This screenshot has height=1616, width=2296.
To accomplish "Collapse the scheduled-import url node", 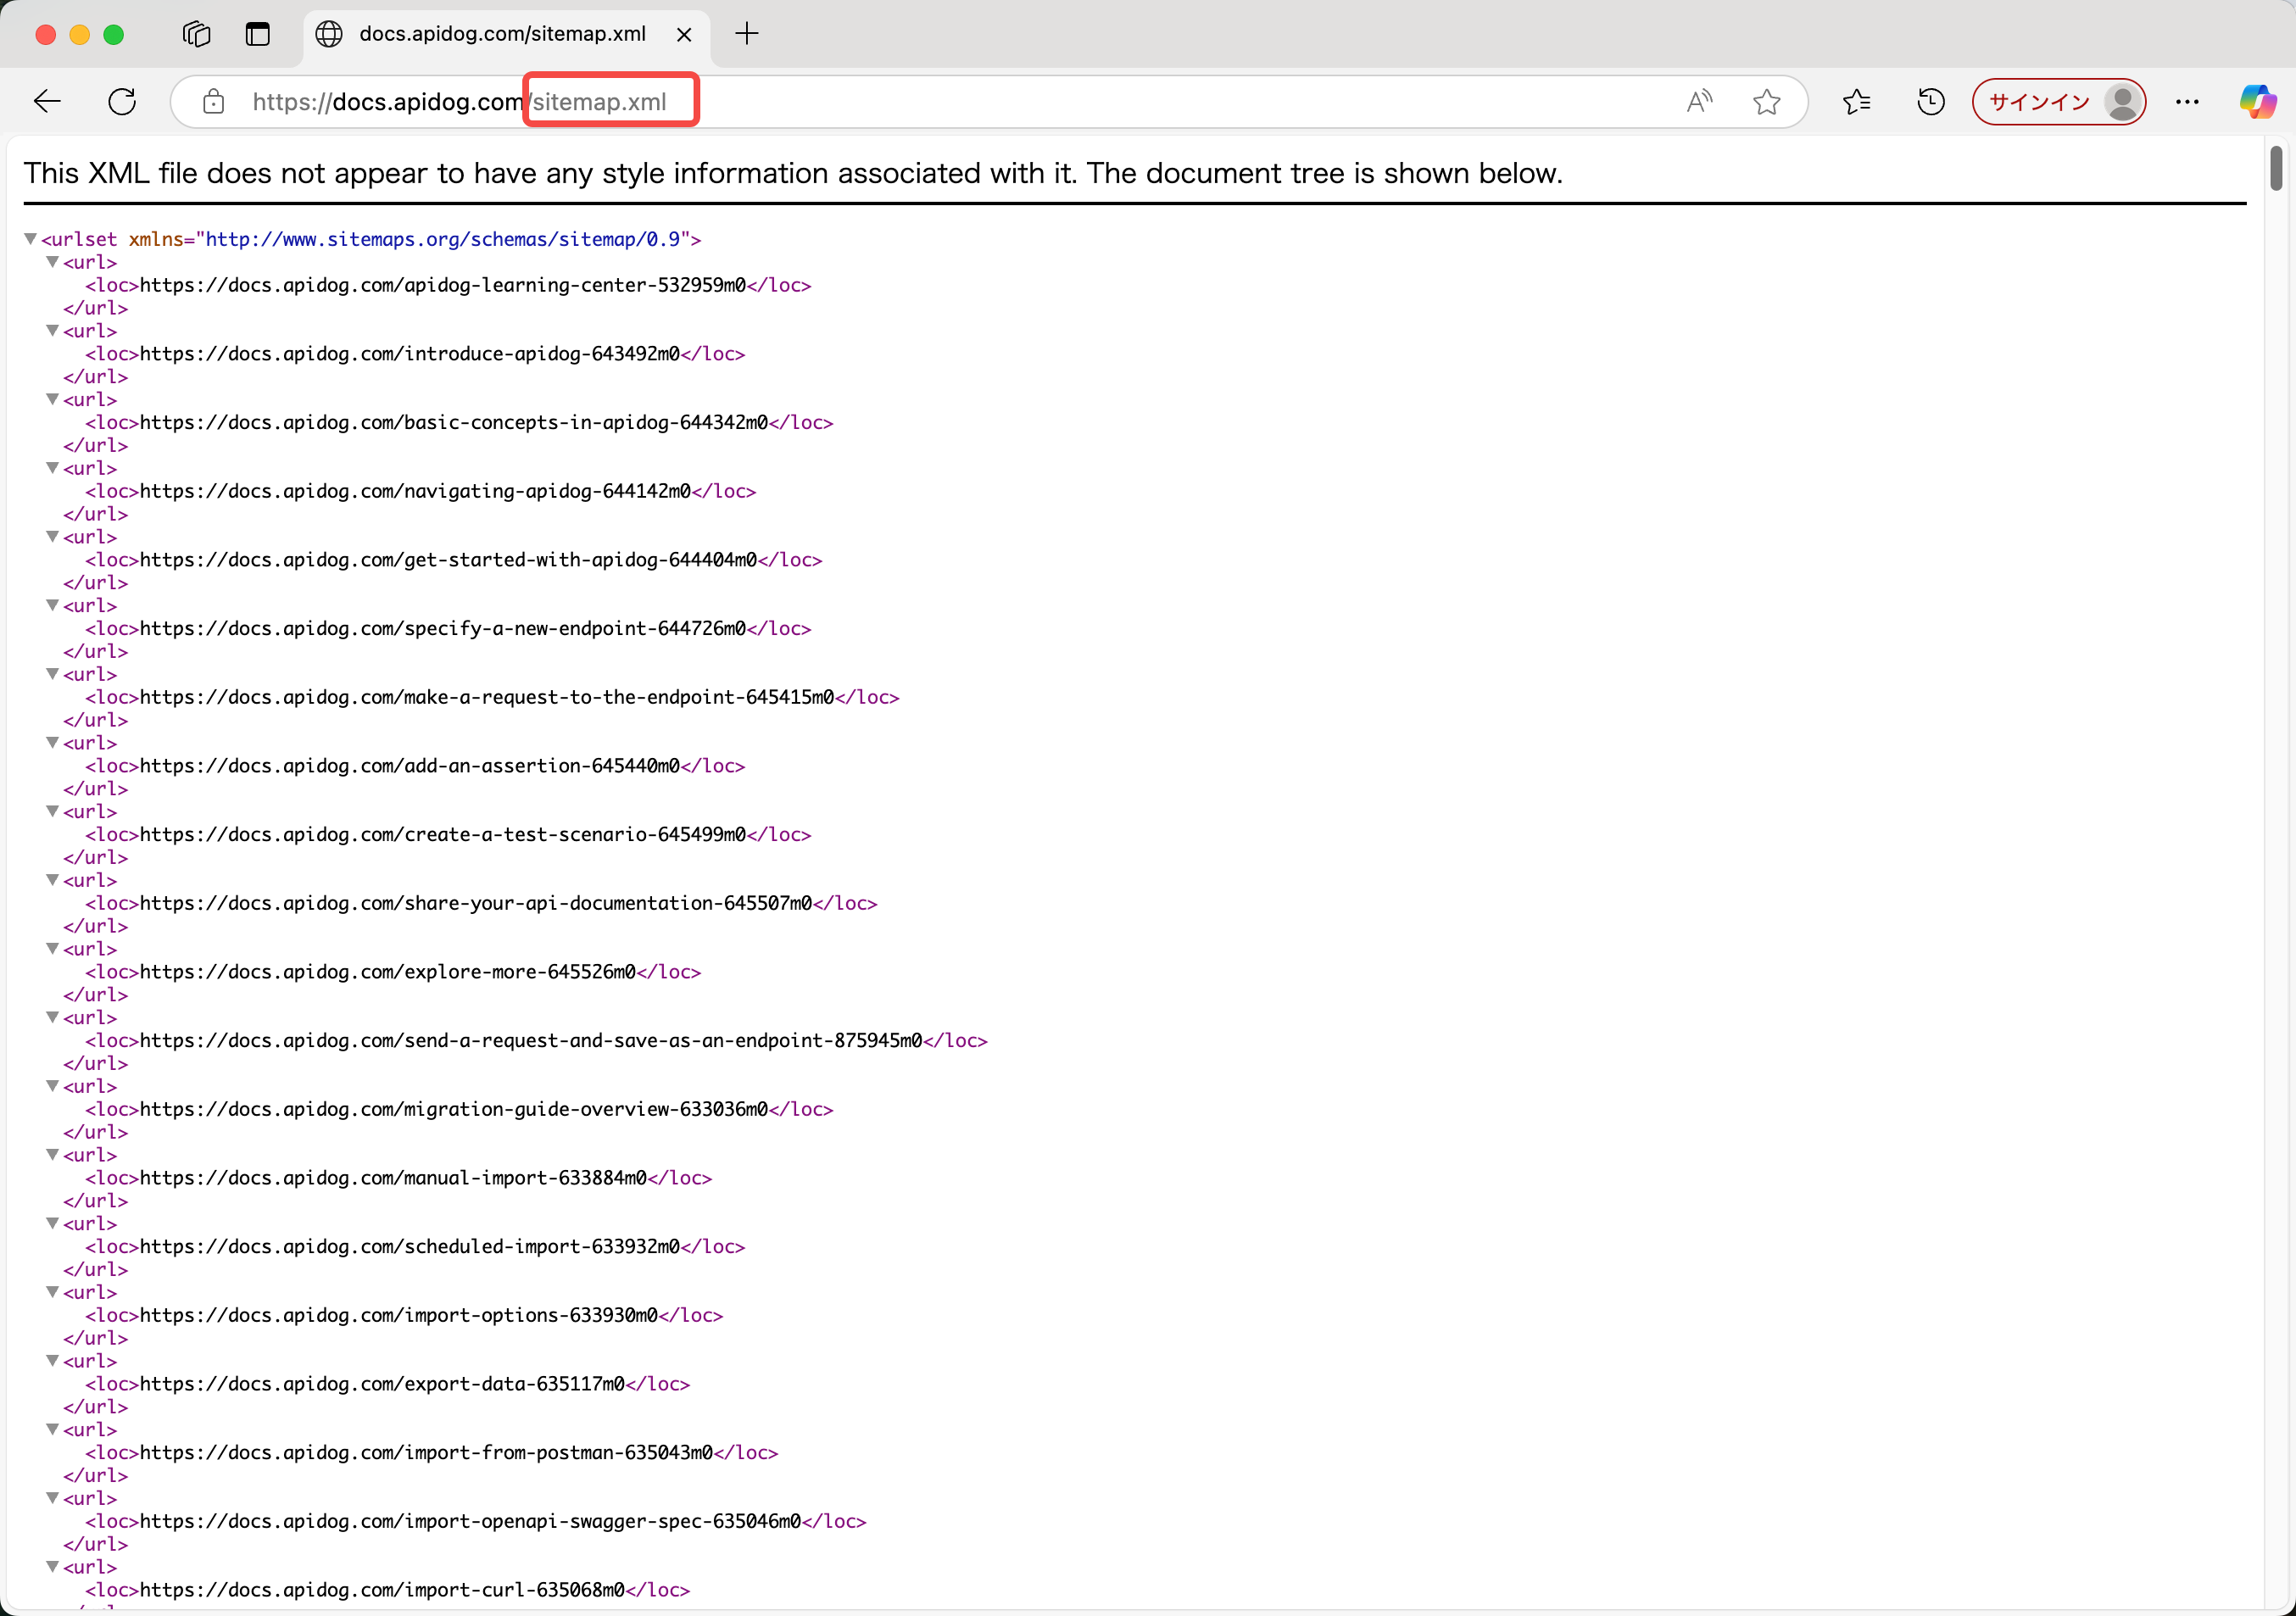I will pyautogui.click(x=52, y=1223).
